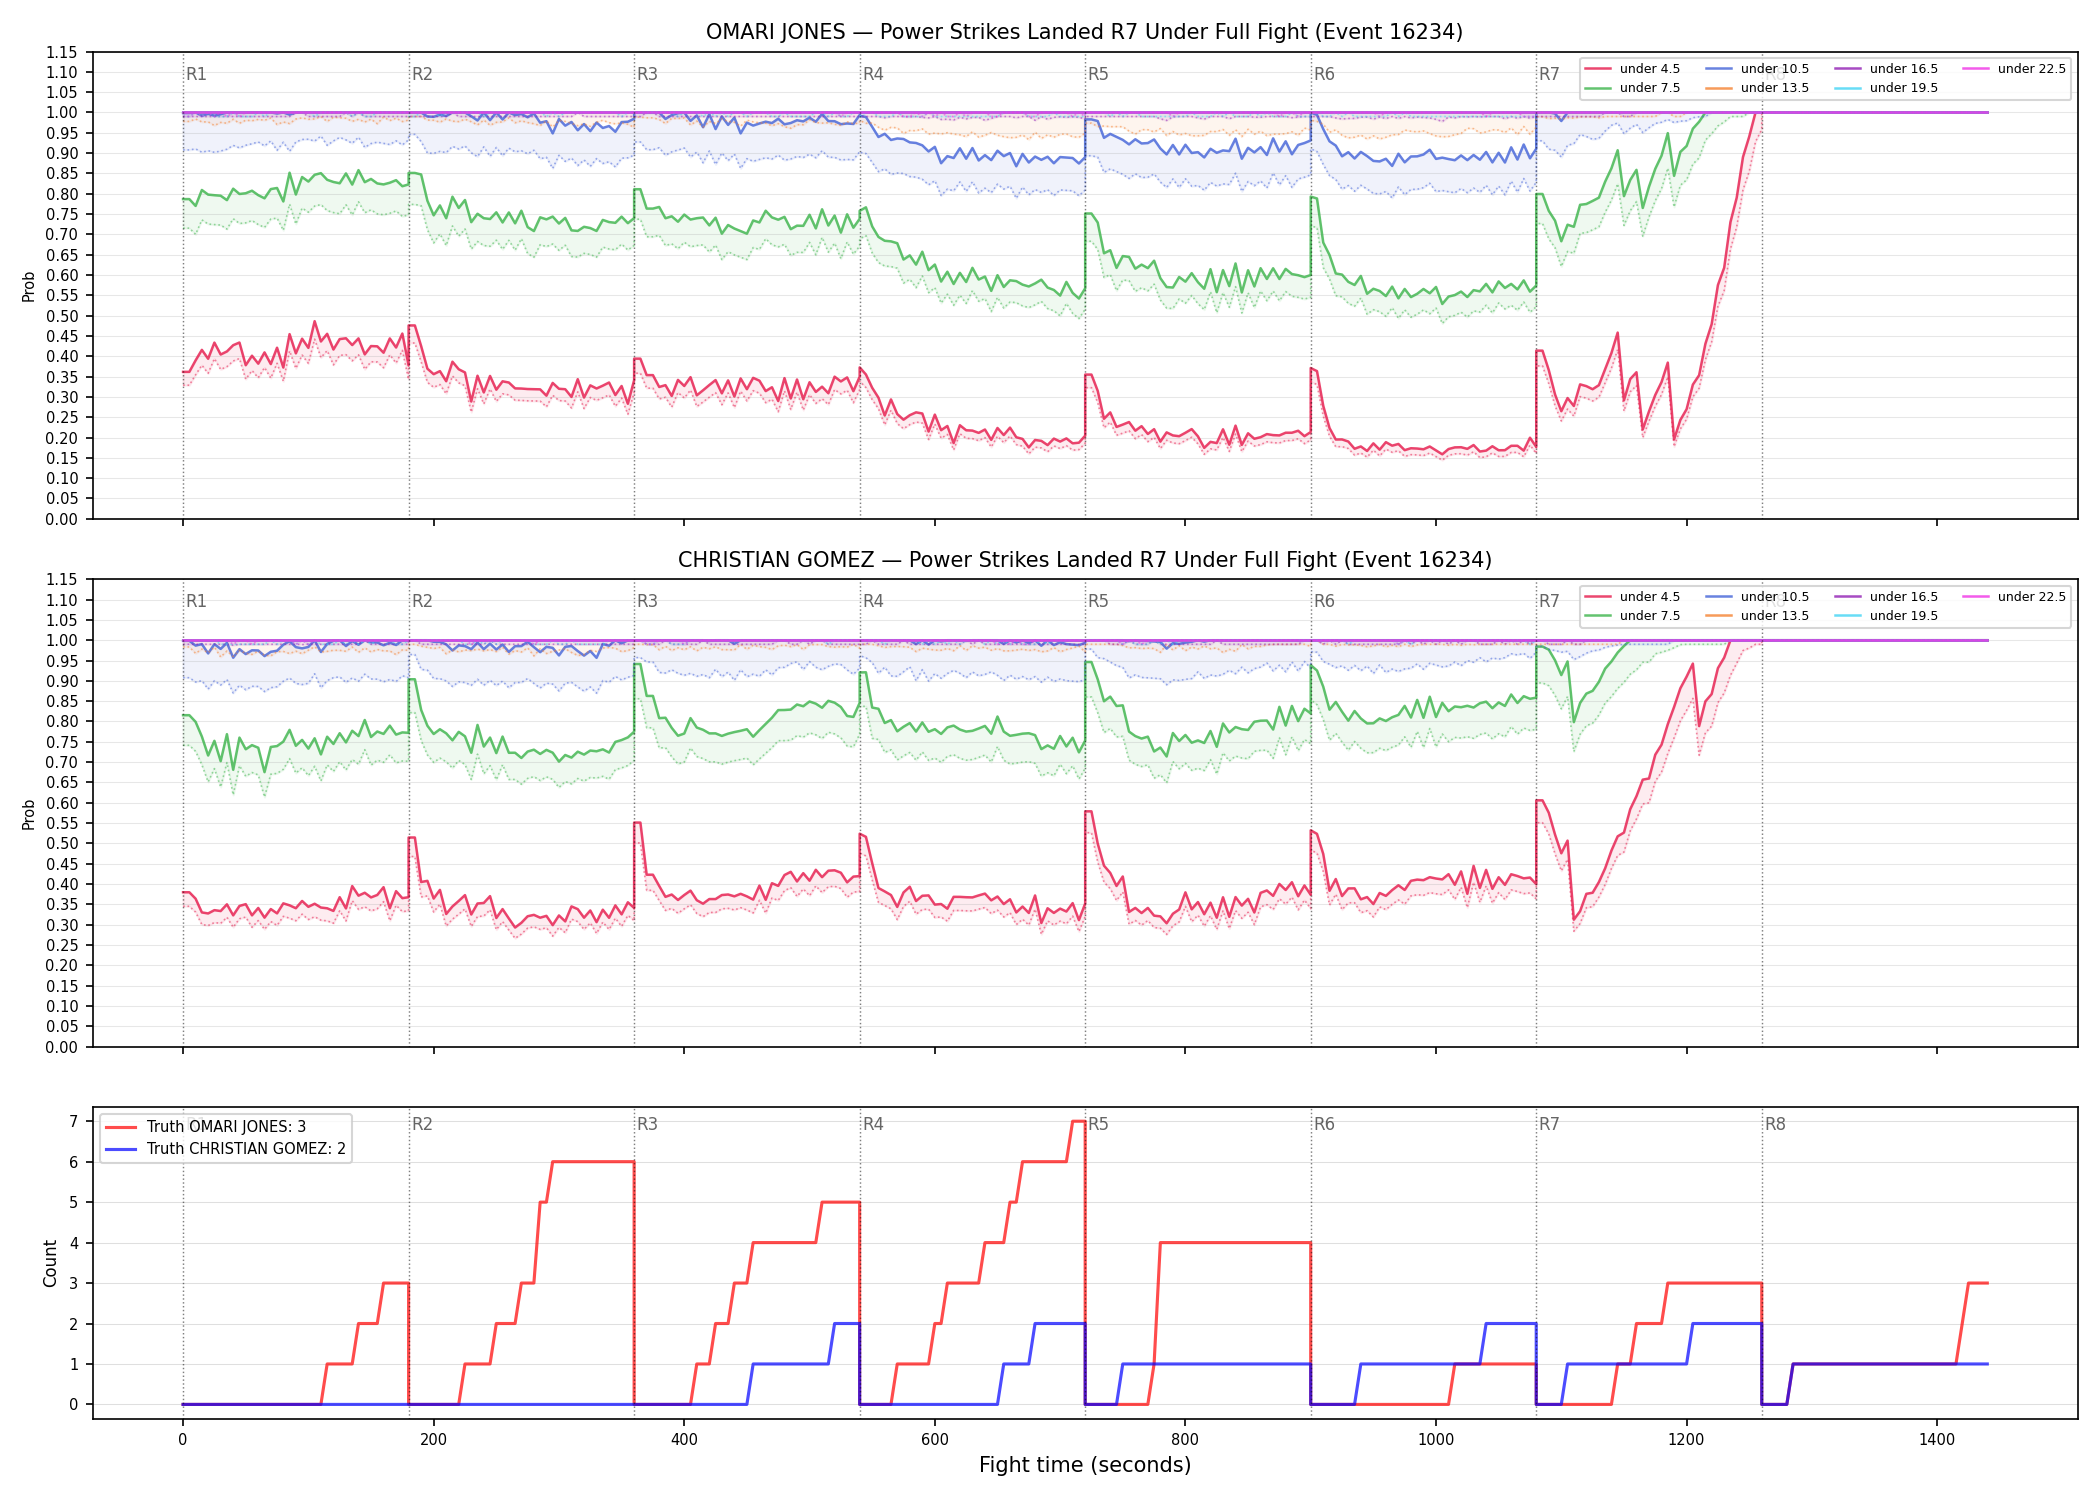Click R2 round marker in Omari Jones chart
Viewport: 2100px width, 1500px height.
pos(422,74)
